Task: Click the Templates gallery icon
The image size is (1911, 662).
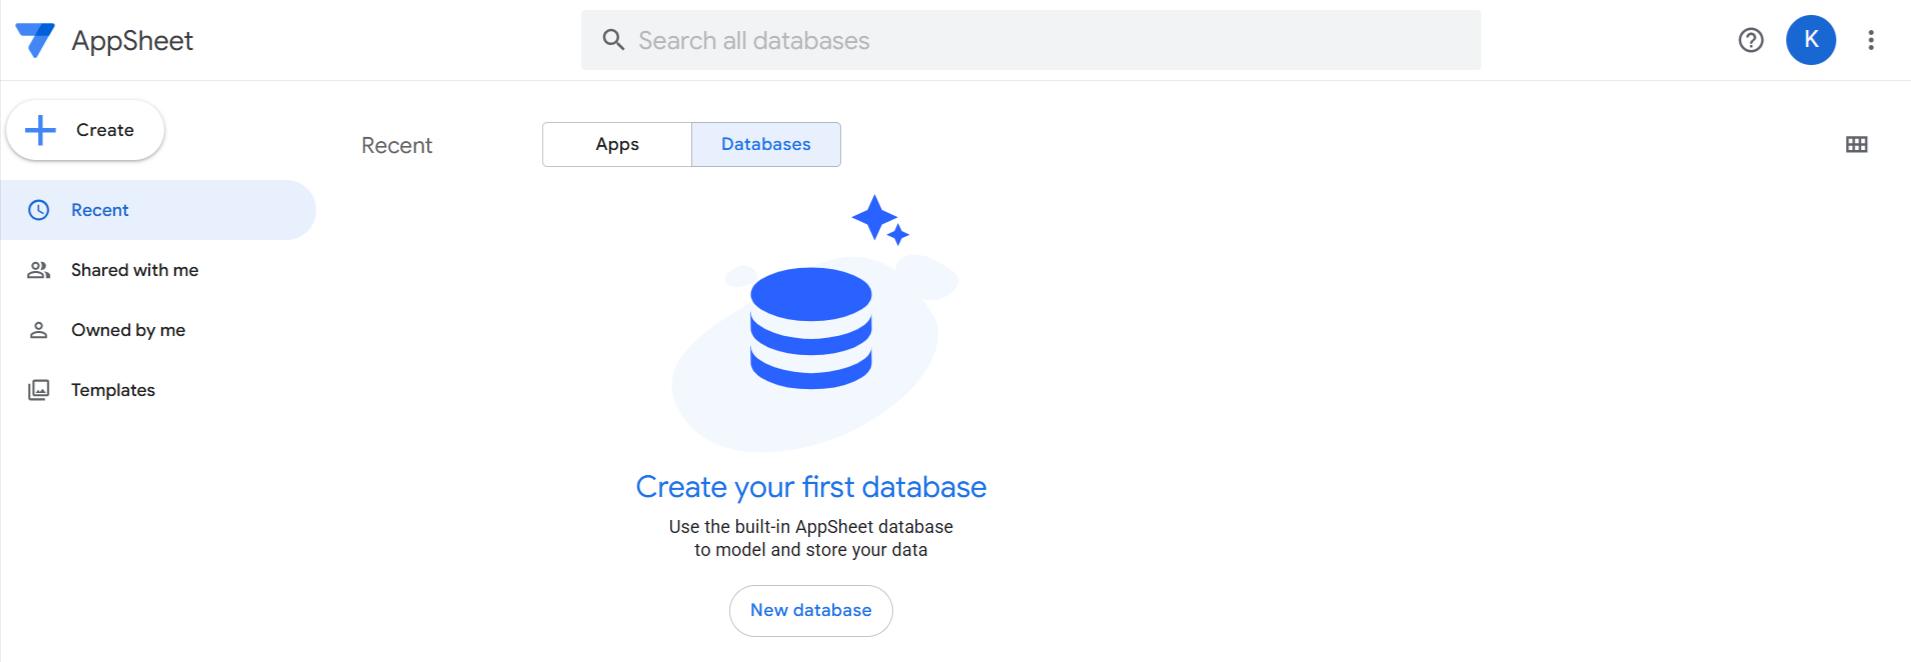Action: (x=39, y=390)
